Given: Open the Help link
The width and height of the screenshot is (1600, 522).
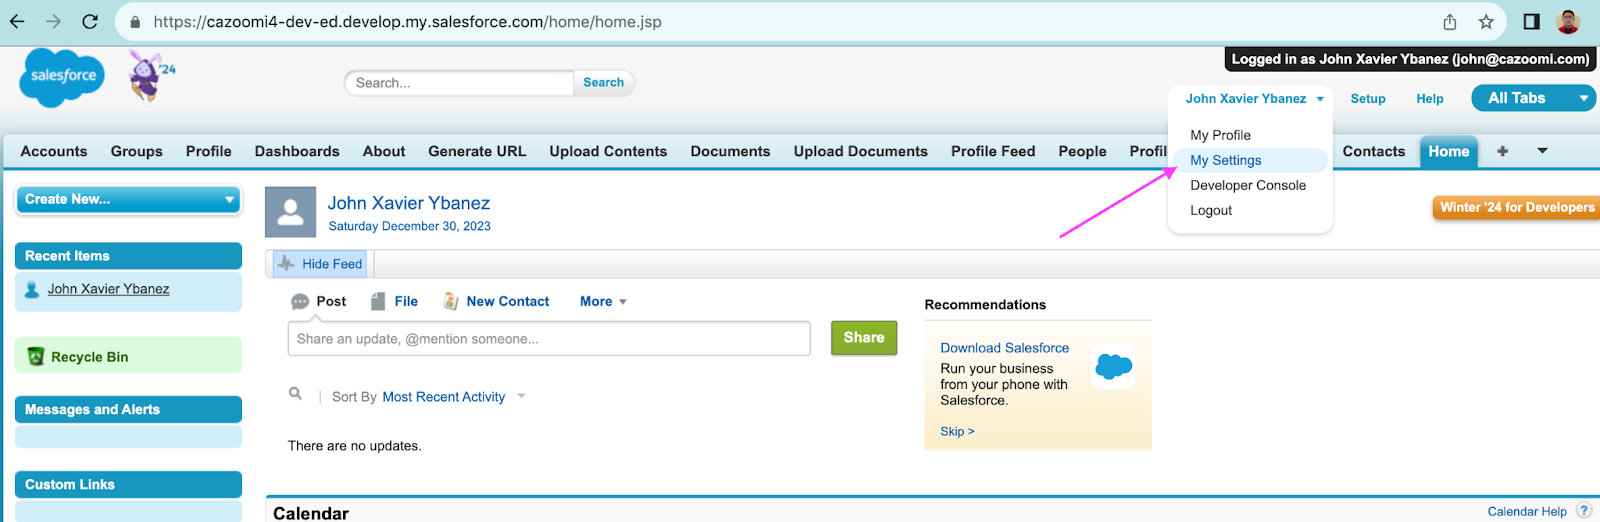Looking at the screenshot, I should 1430,99.
